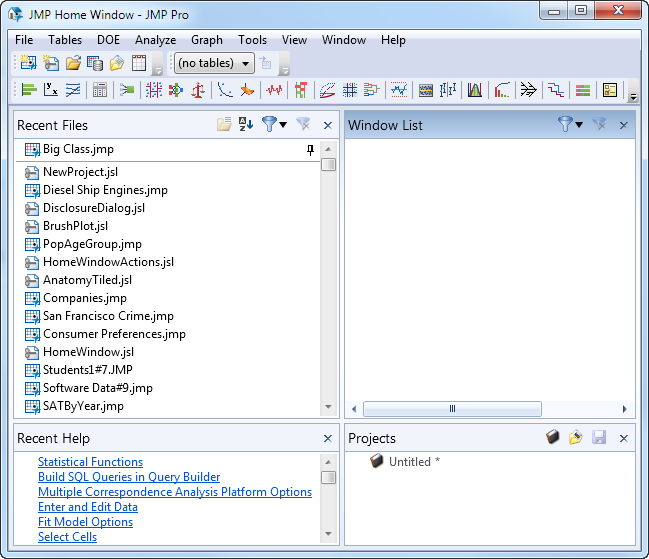Close the Recent Help panel

(328, 438)
